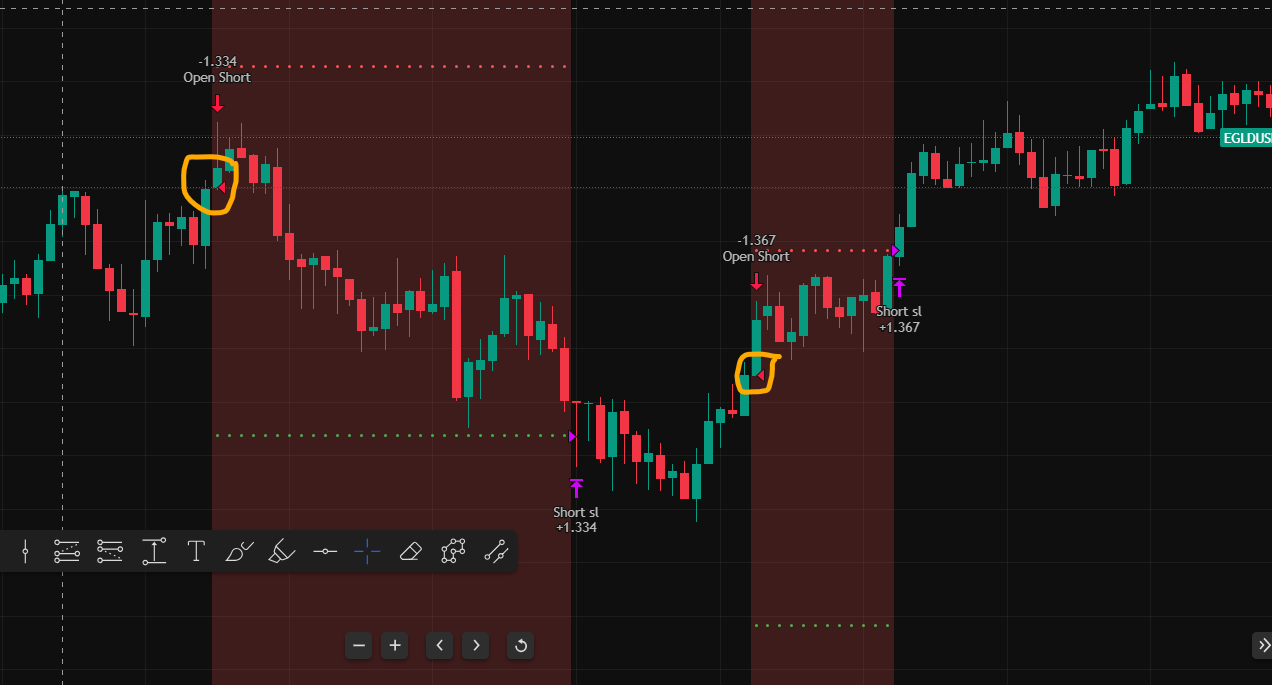The height and width of the screenshot is (685, 1272).
Task: Click the double-chevron jump to latest bar
Action: [1263, 645]
